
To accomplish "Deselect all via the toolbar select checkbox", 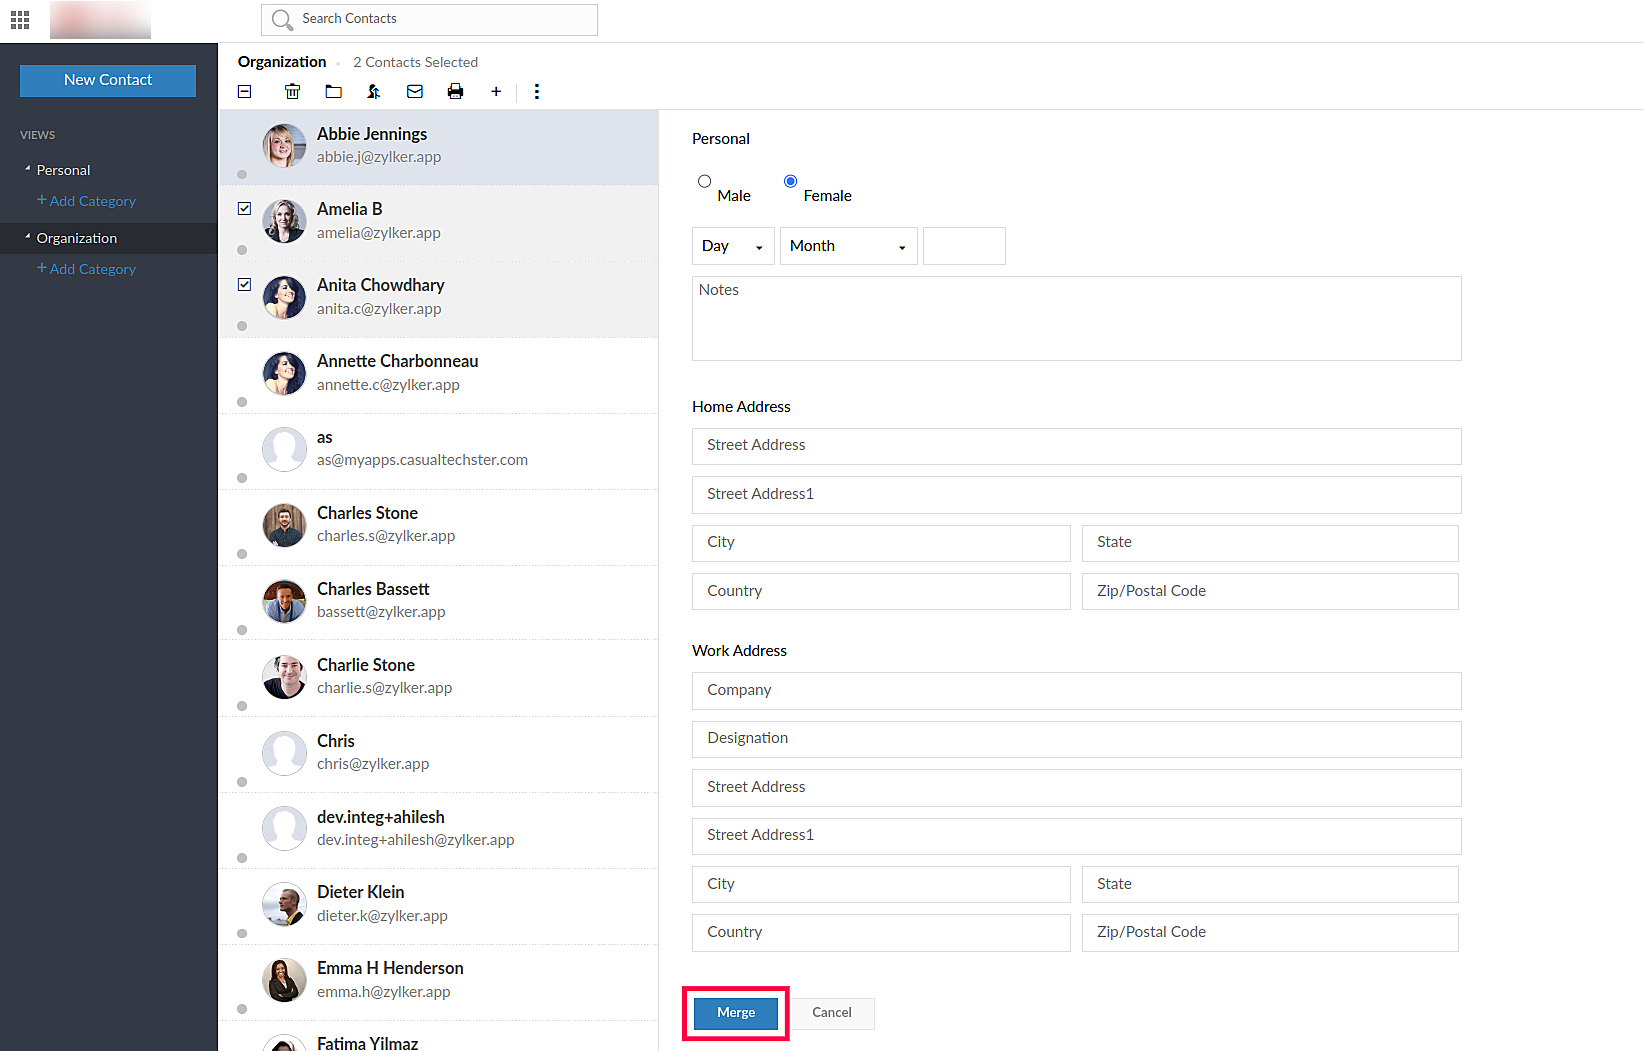I will (x=245, y=92).
